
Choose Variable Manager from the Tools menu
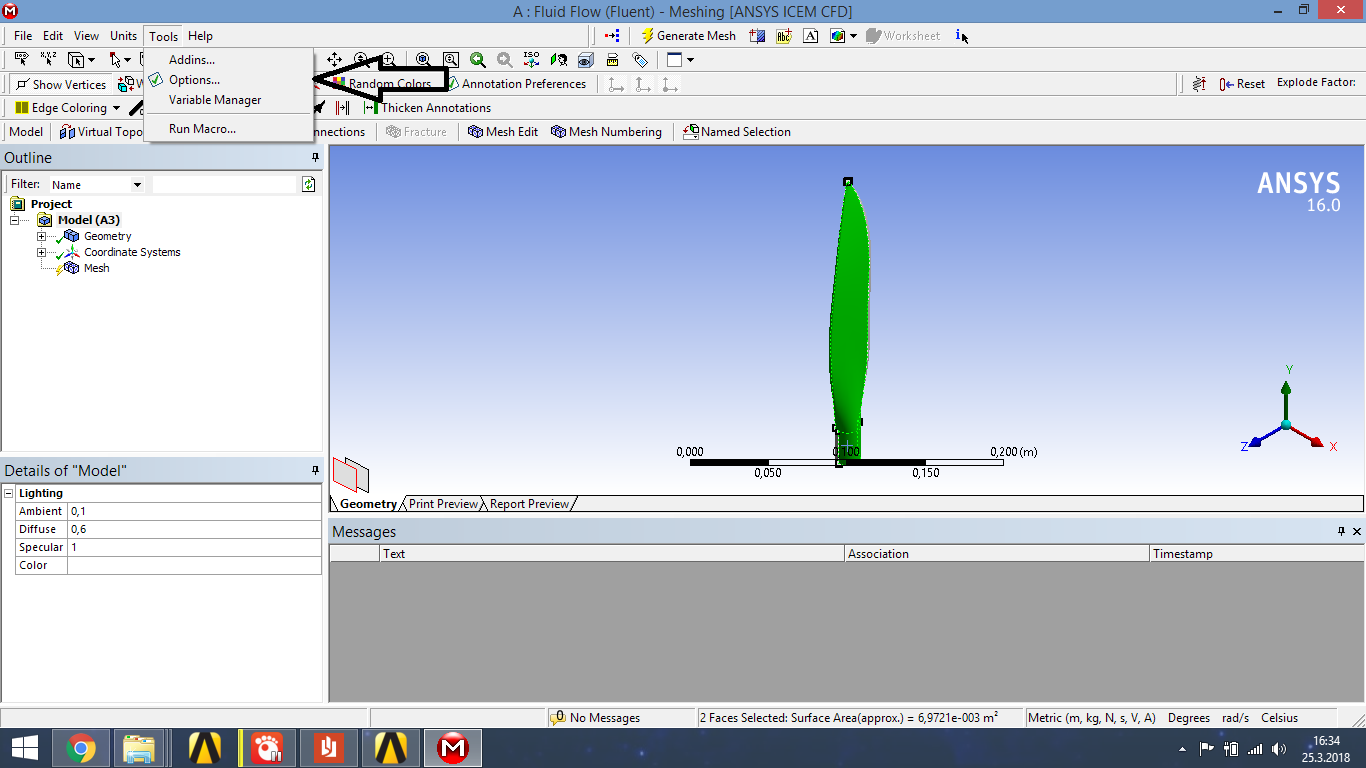[x=228, y=100]
